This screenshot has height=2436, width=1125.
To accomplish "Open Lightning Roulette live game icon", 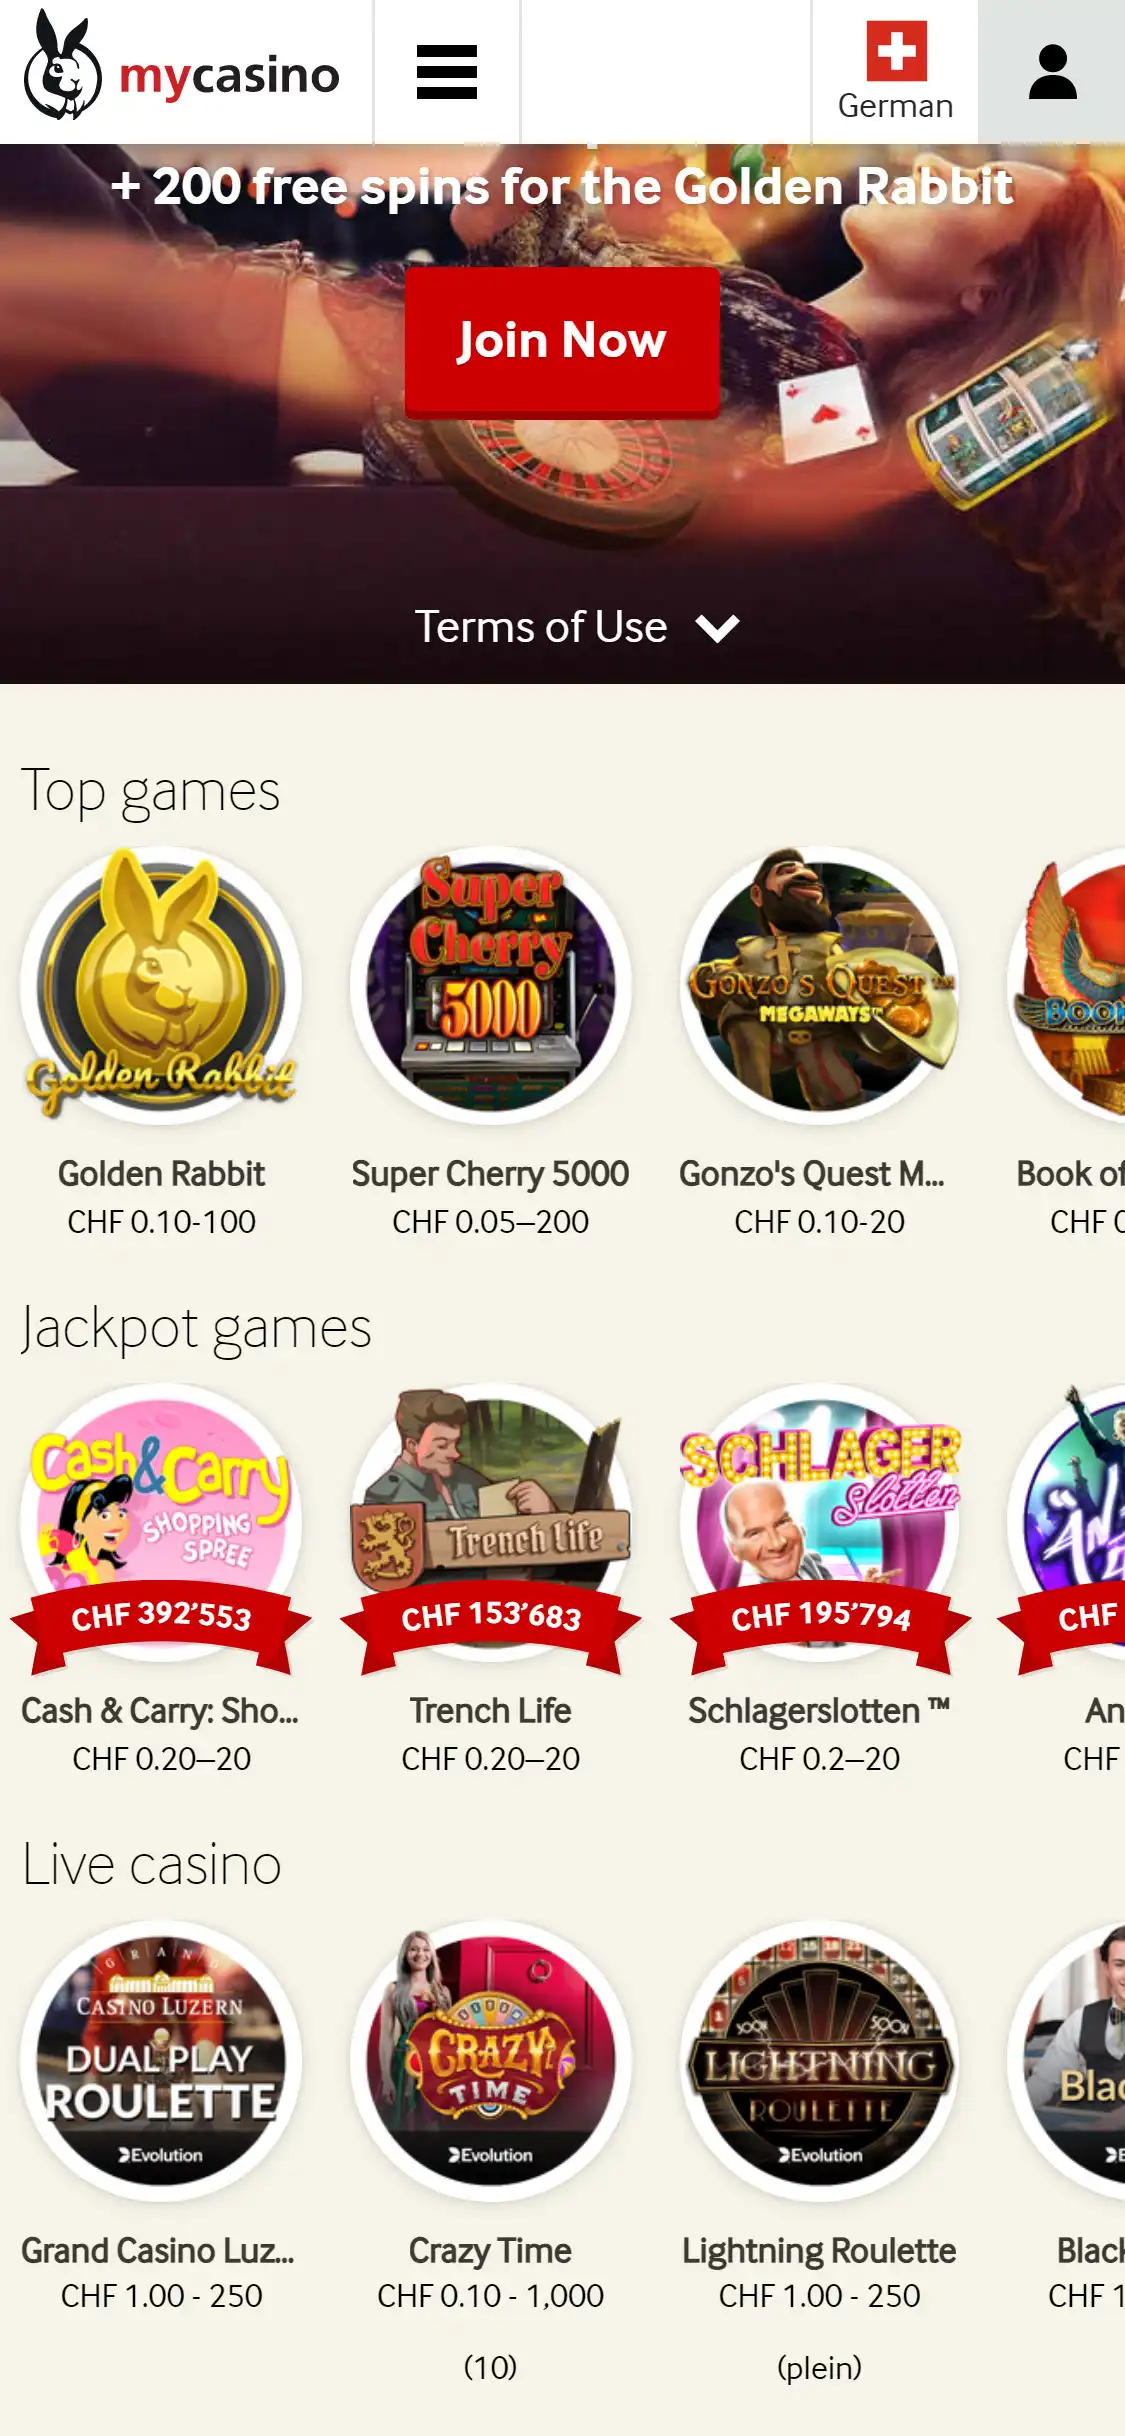I will coord(819,2060).
